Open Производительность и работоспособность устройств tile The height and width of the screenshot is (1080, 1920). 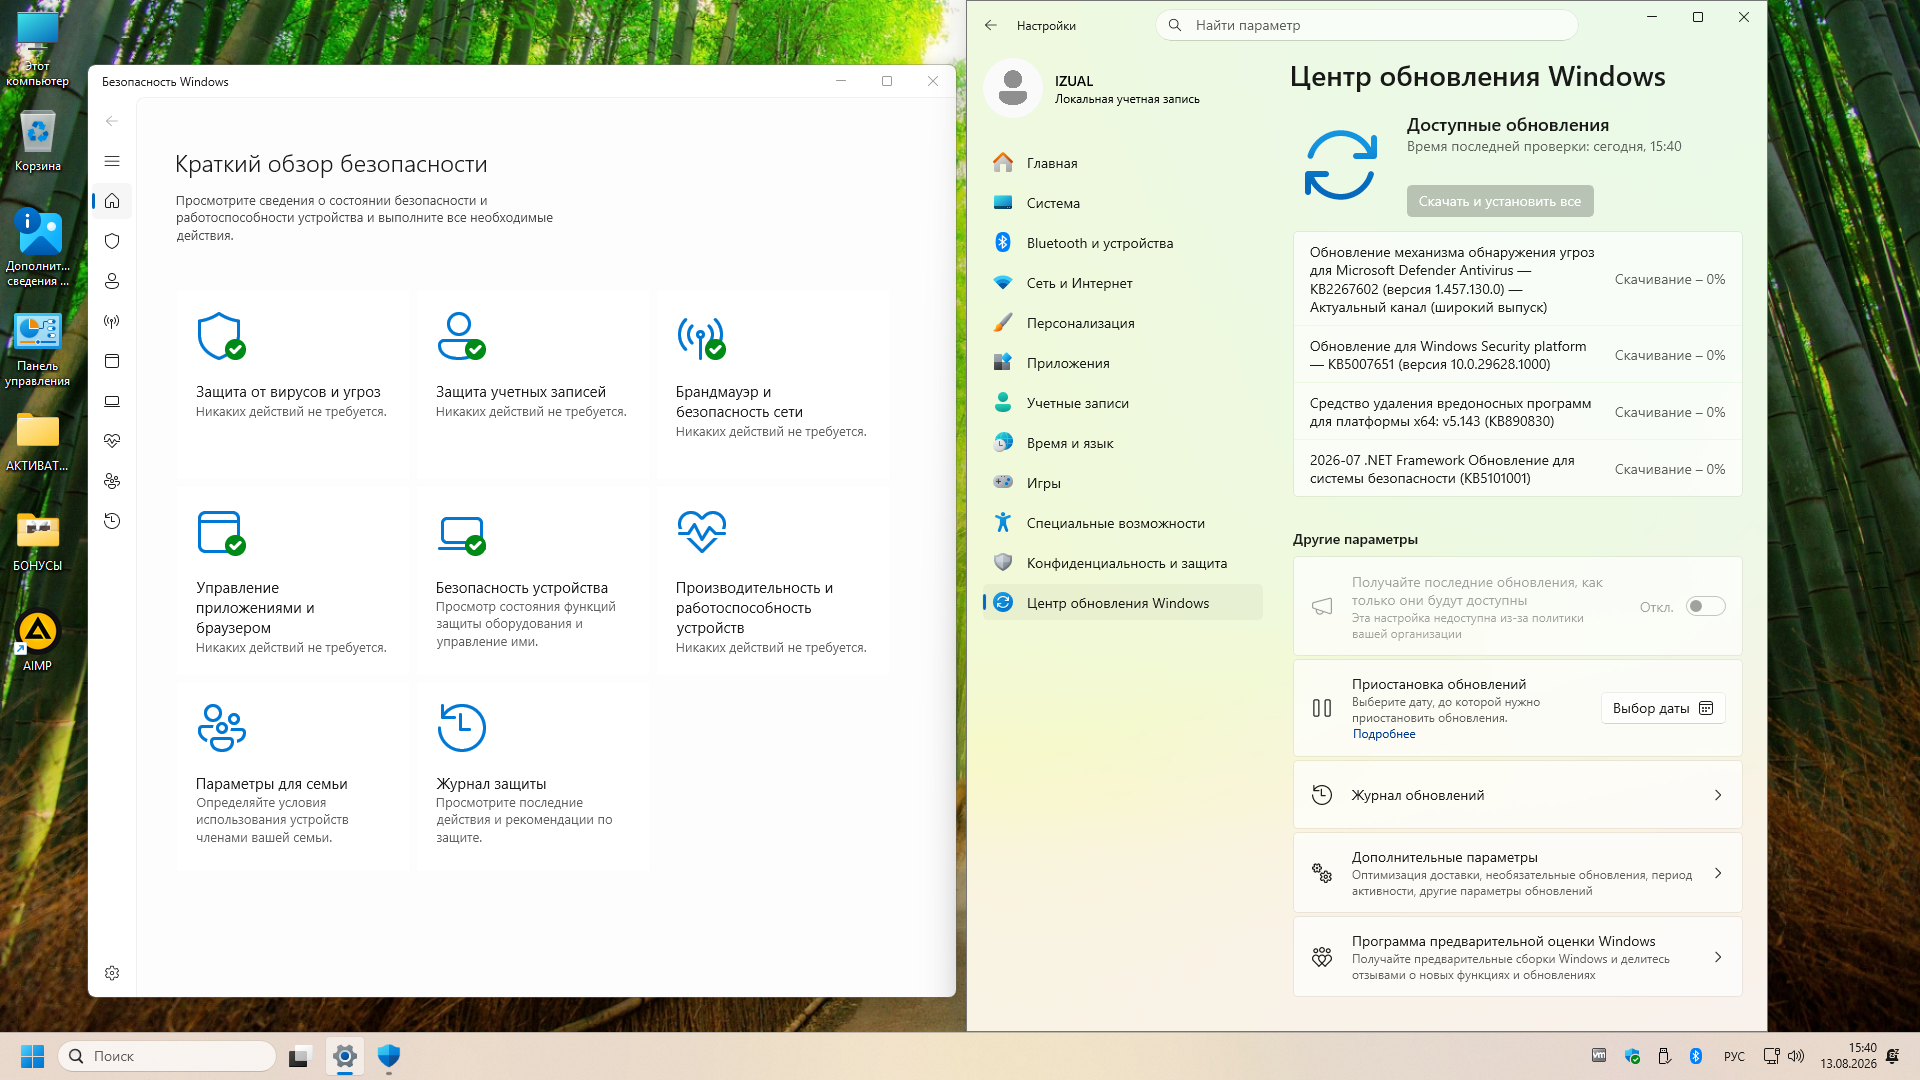pos(772,582)
